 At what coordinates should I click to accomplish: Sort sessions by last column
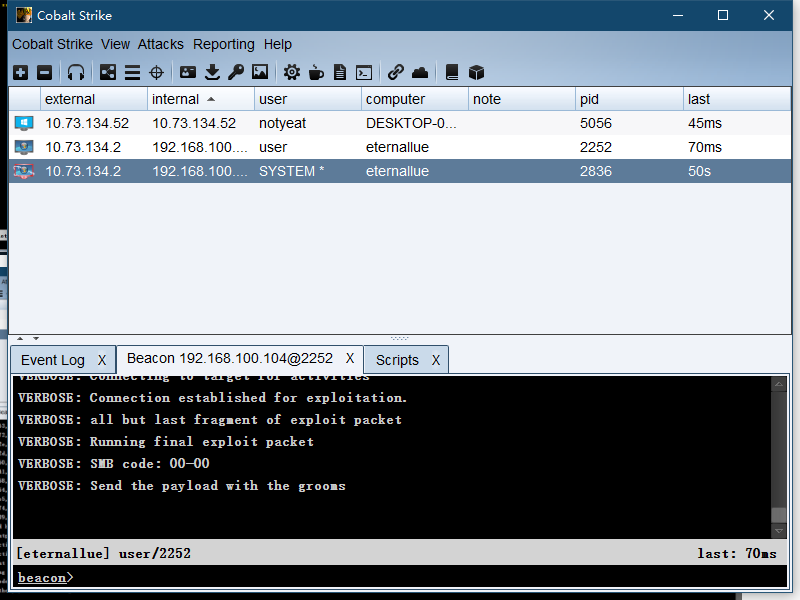tap(737, 99)
